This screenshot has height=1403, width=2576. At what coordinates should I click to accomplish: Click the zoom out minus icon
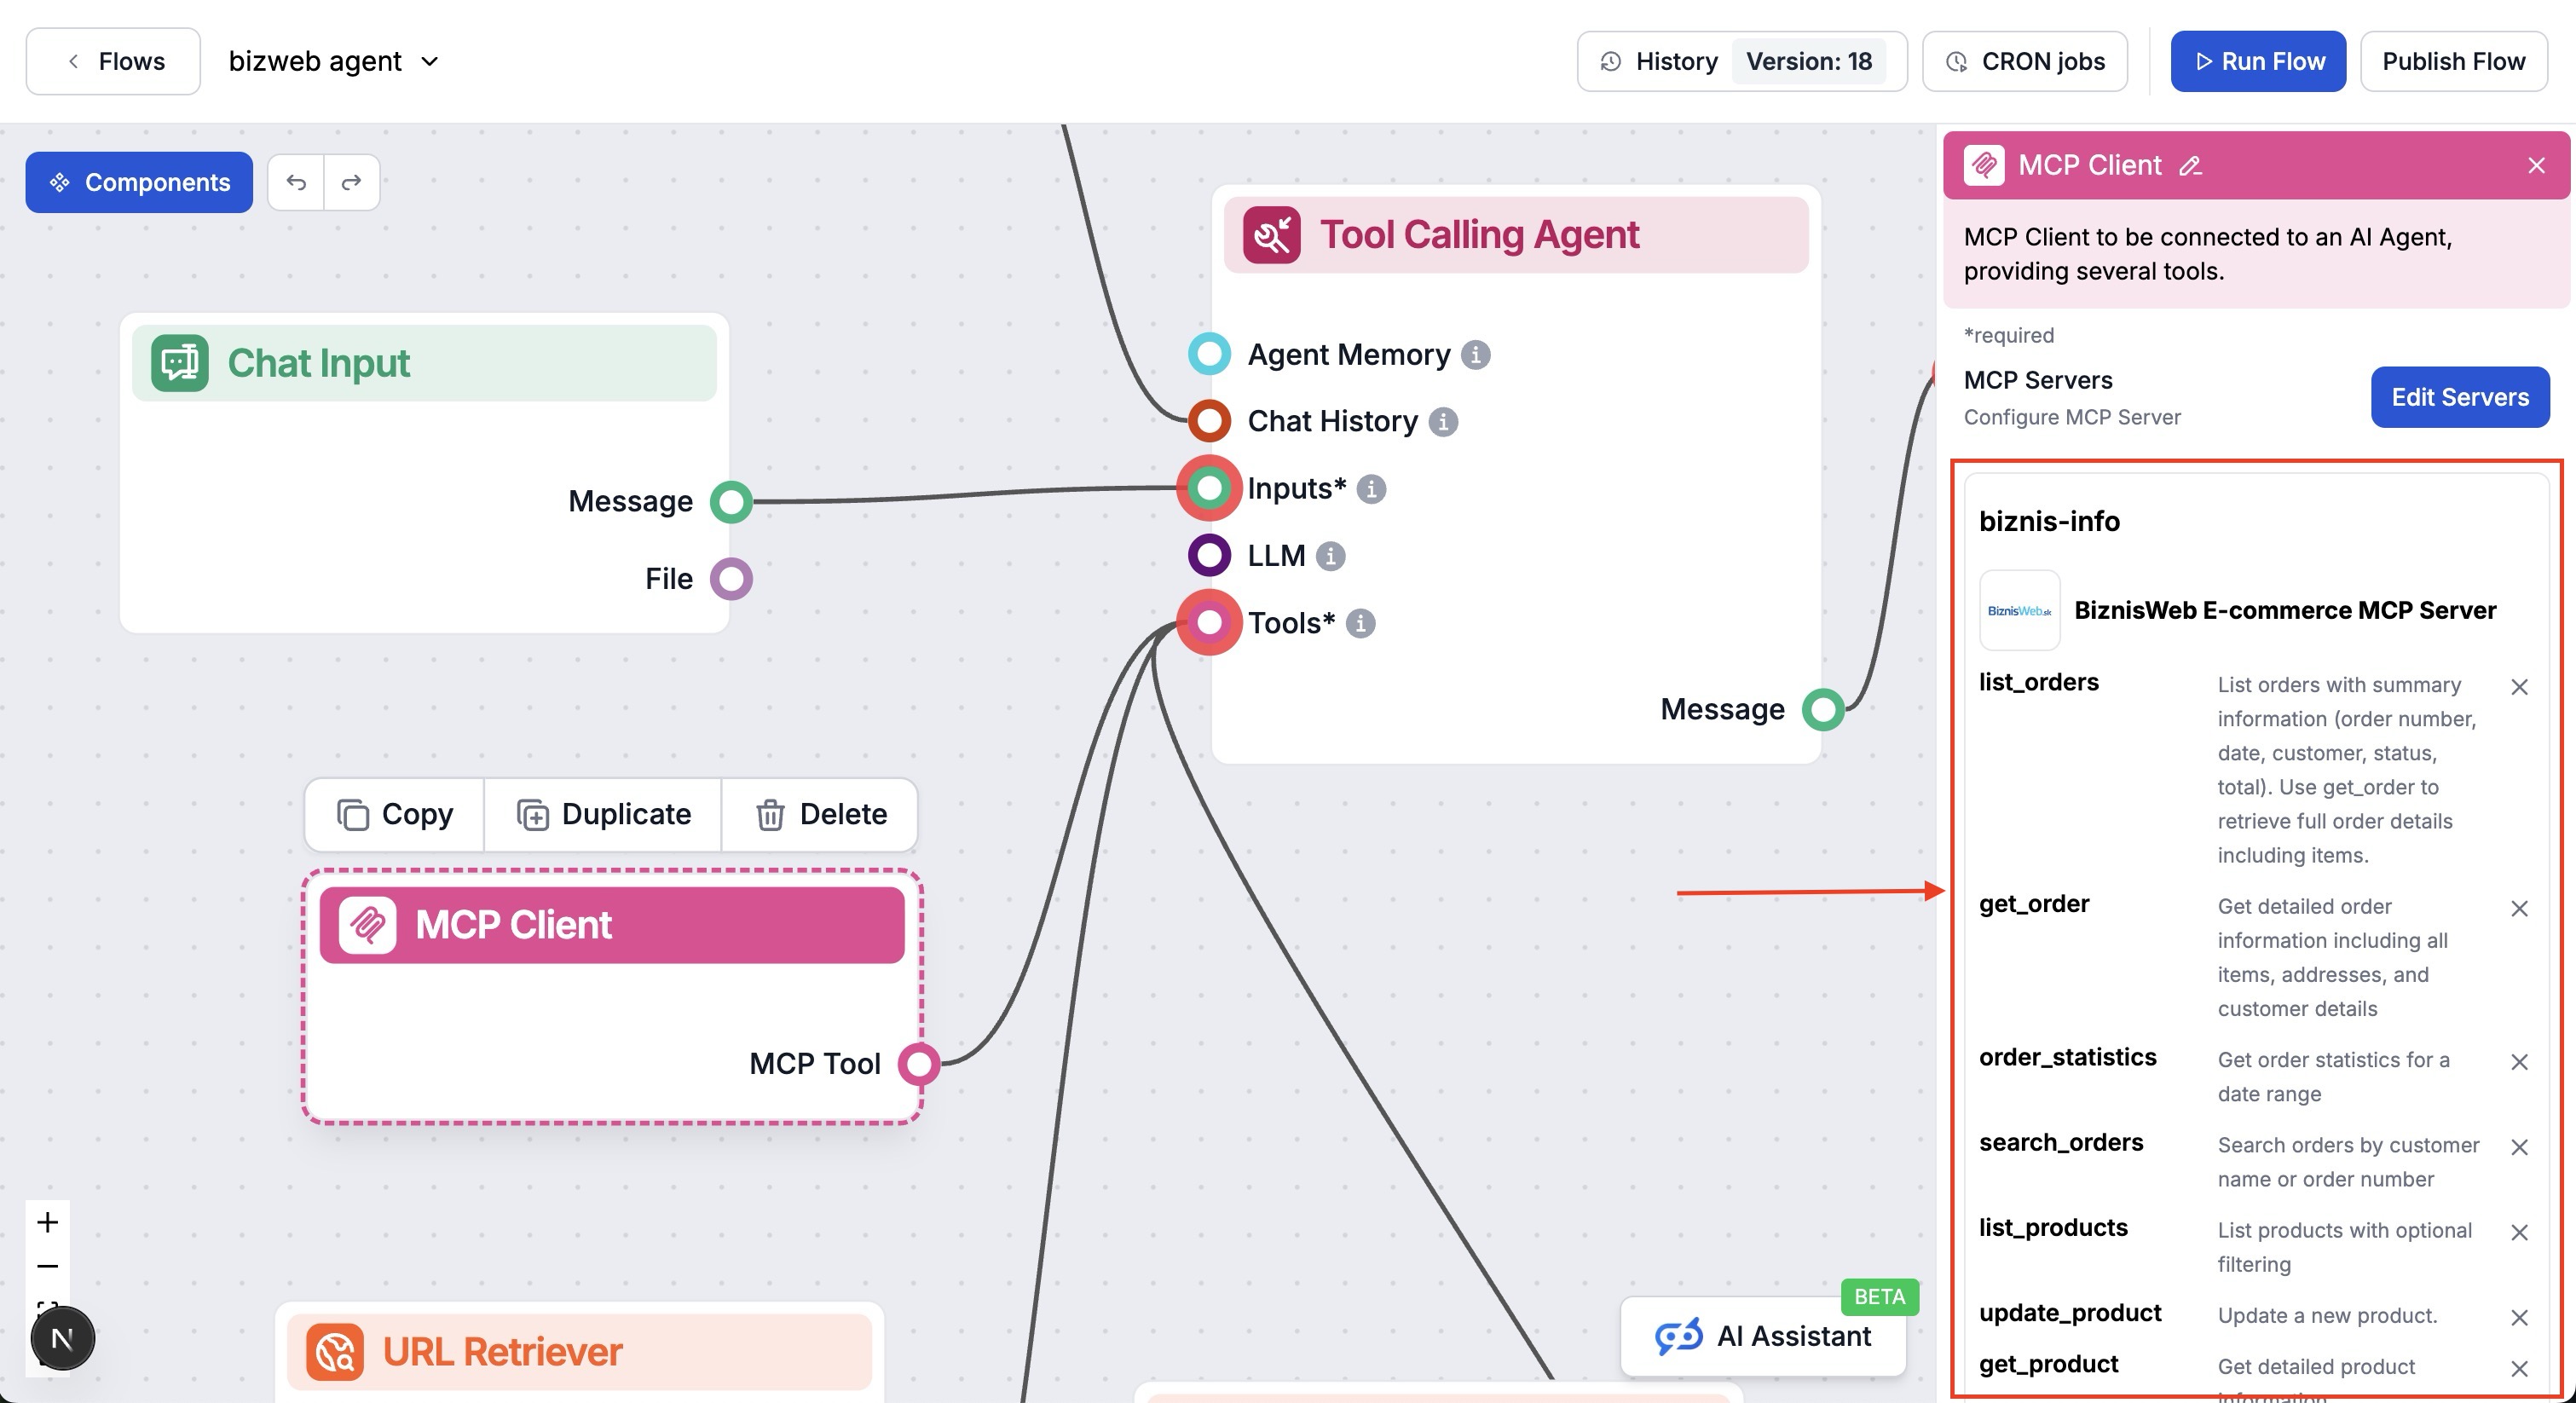[x=47, y=1266]
